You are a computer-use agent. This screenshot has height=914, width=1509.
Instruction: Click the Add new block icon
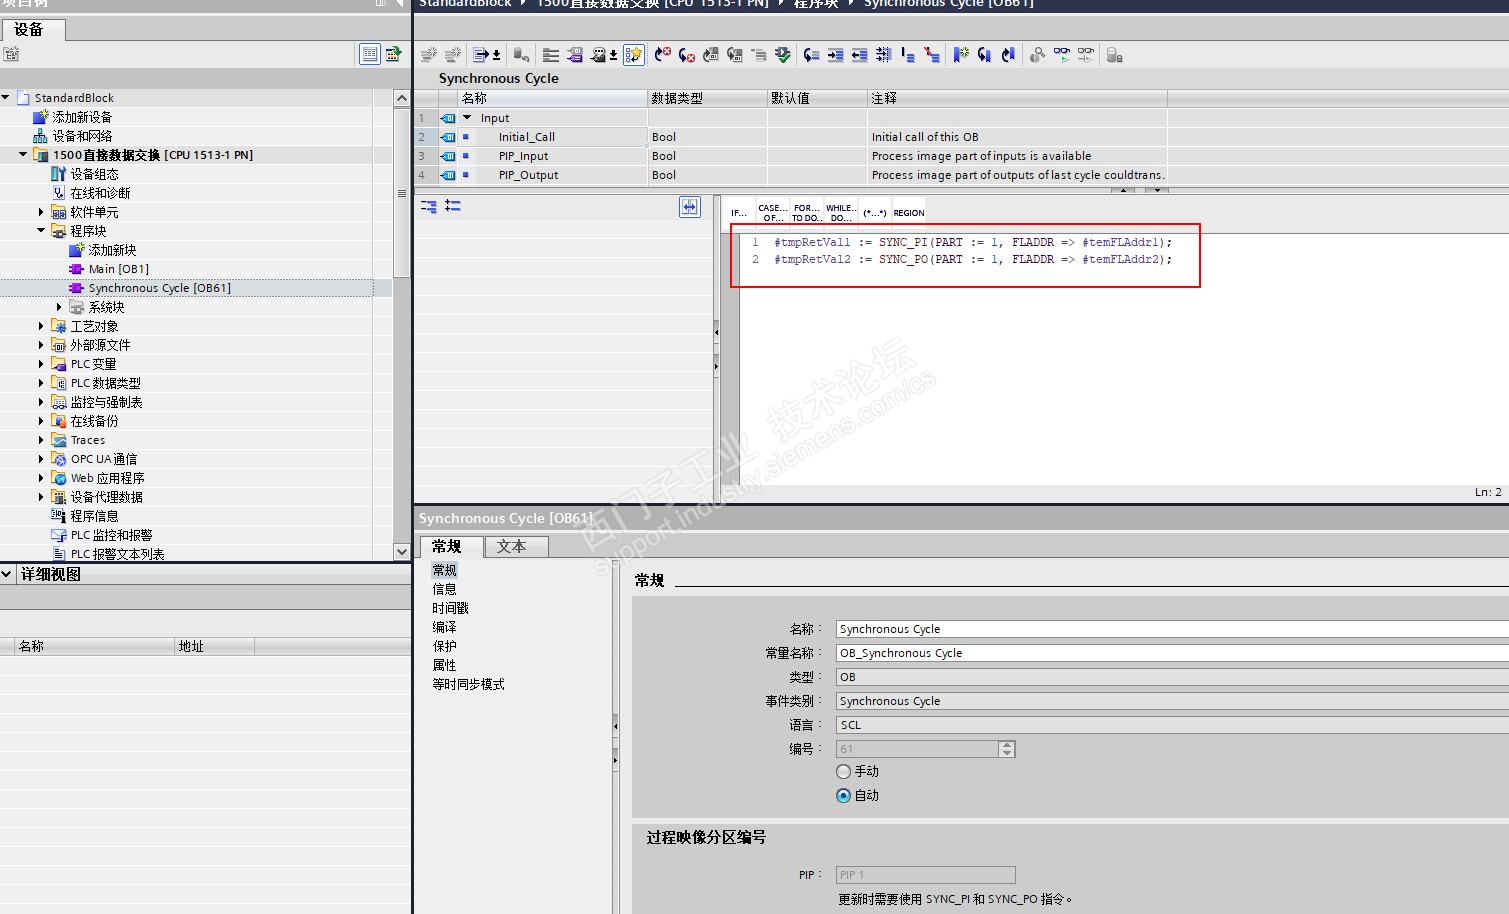pyautogui.click(x=76, y=250)
